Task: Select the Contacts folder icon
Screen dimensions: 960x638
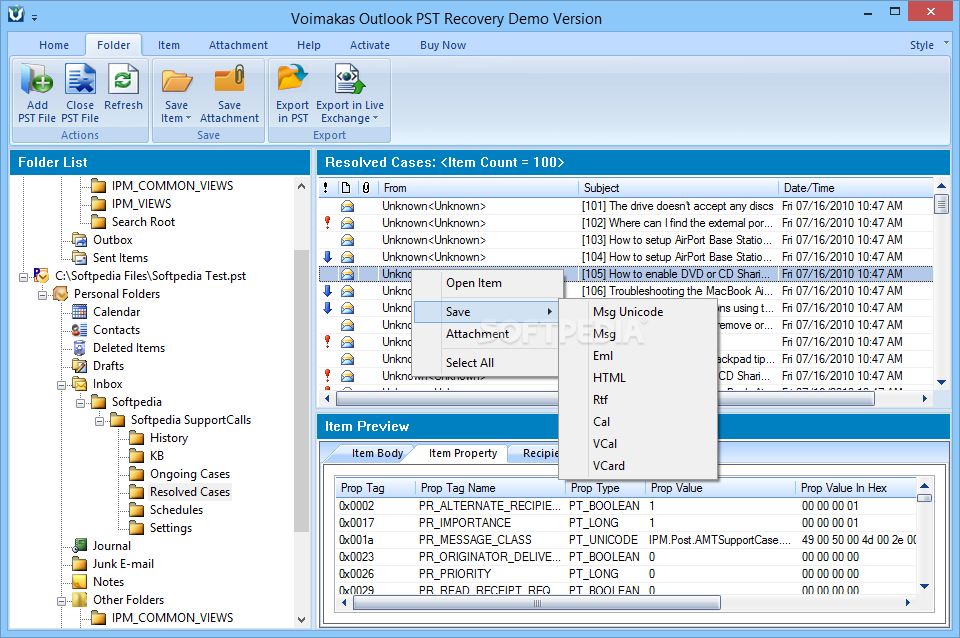Action: point(80,329)
